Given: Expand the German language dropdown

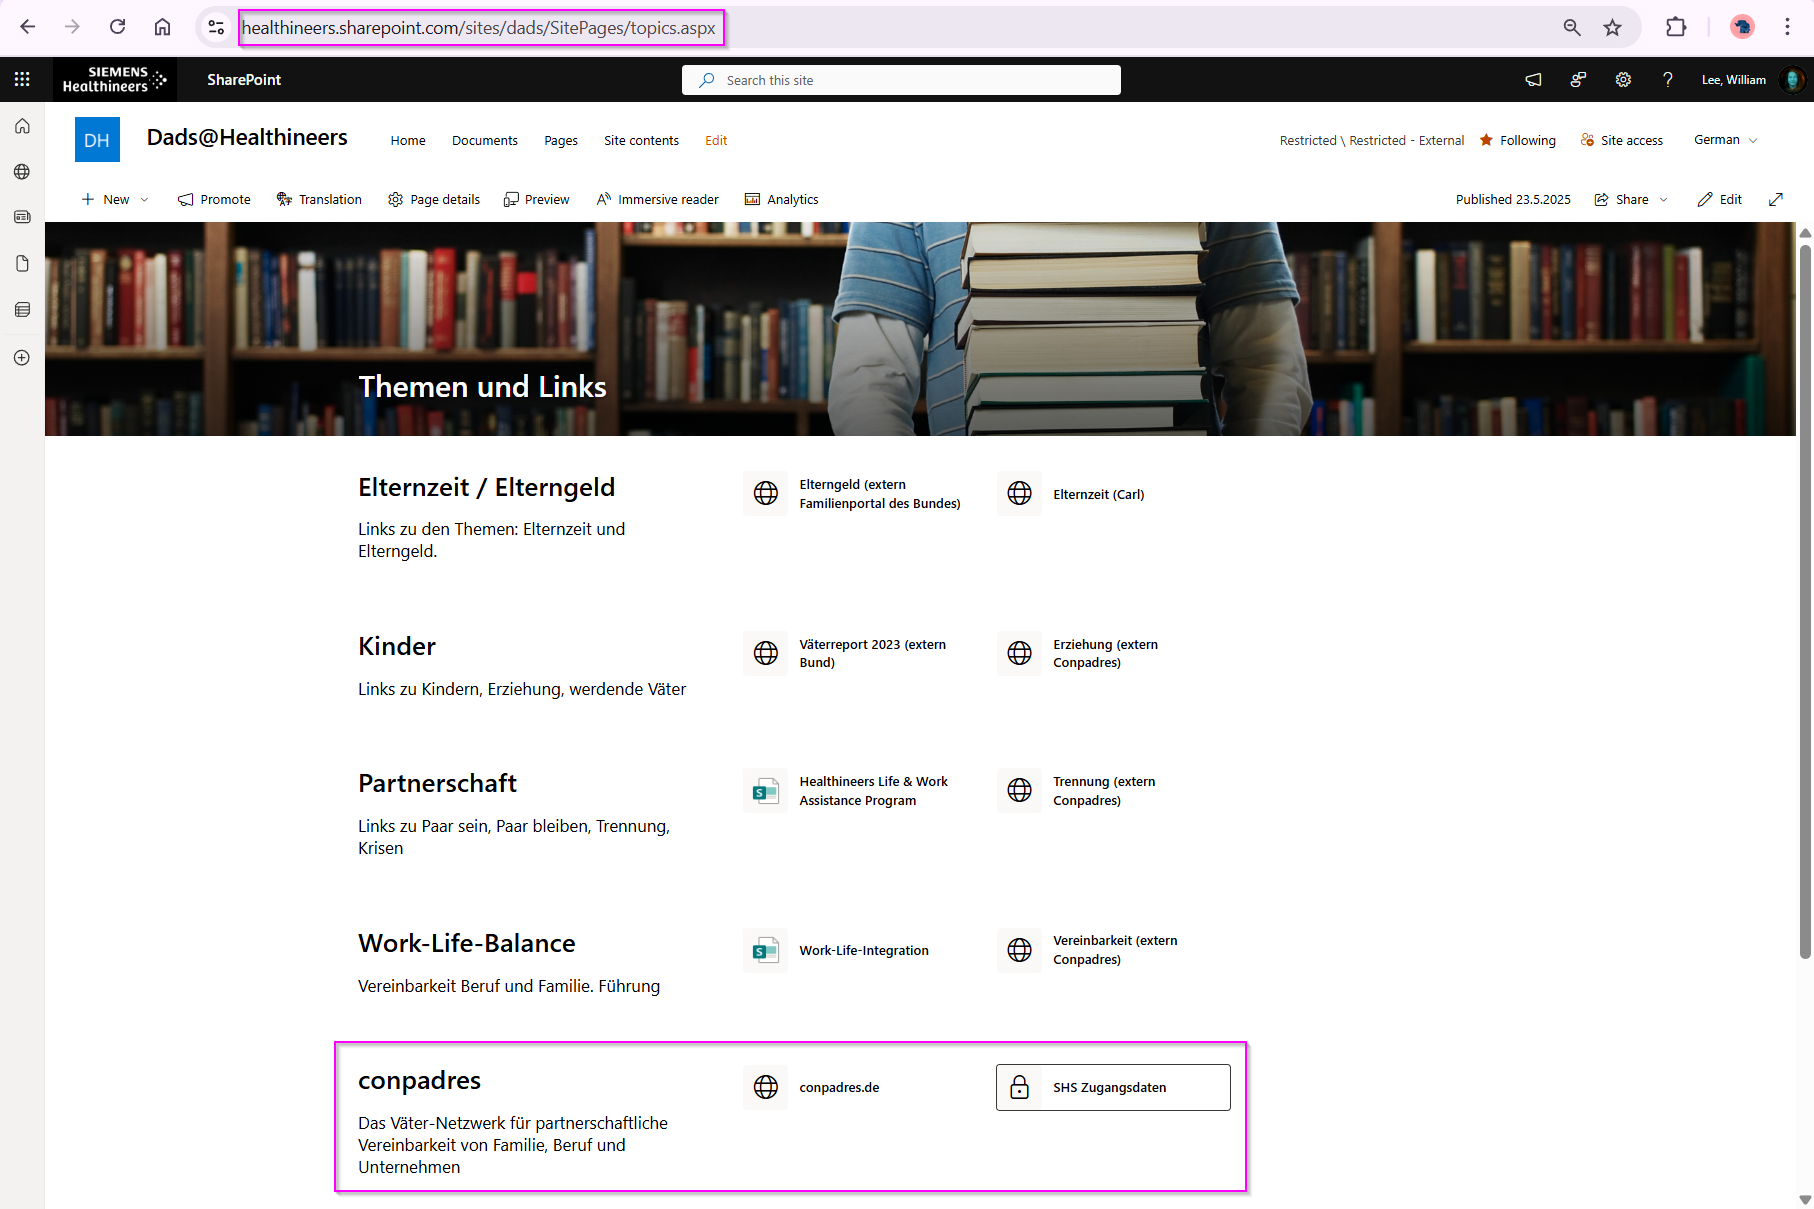Looking at the screenshot, I should coord(1725,140).
